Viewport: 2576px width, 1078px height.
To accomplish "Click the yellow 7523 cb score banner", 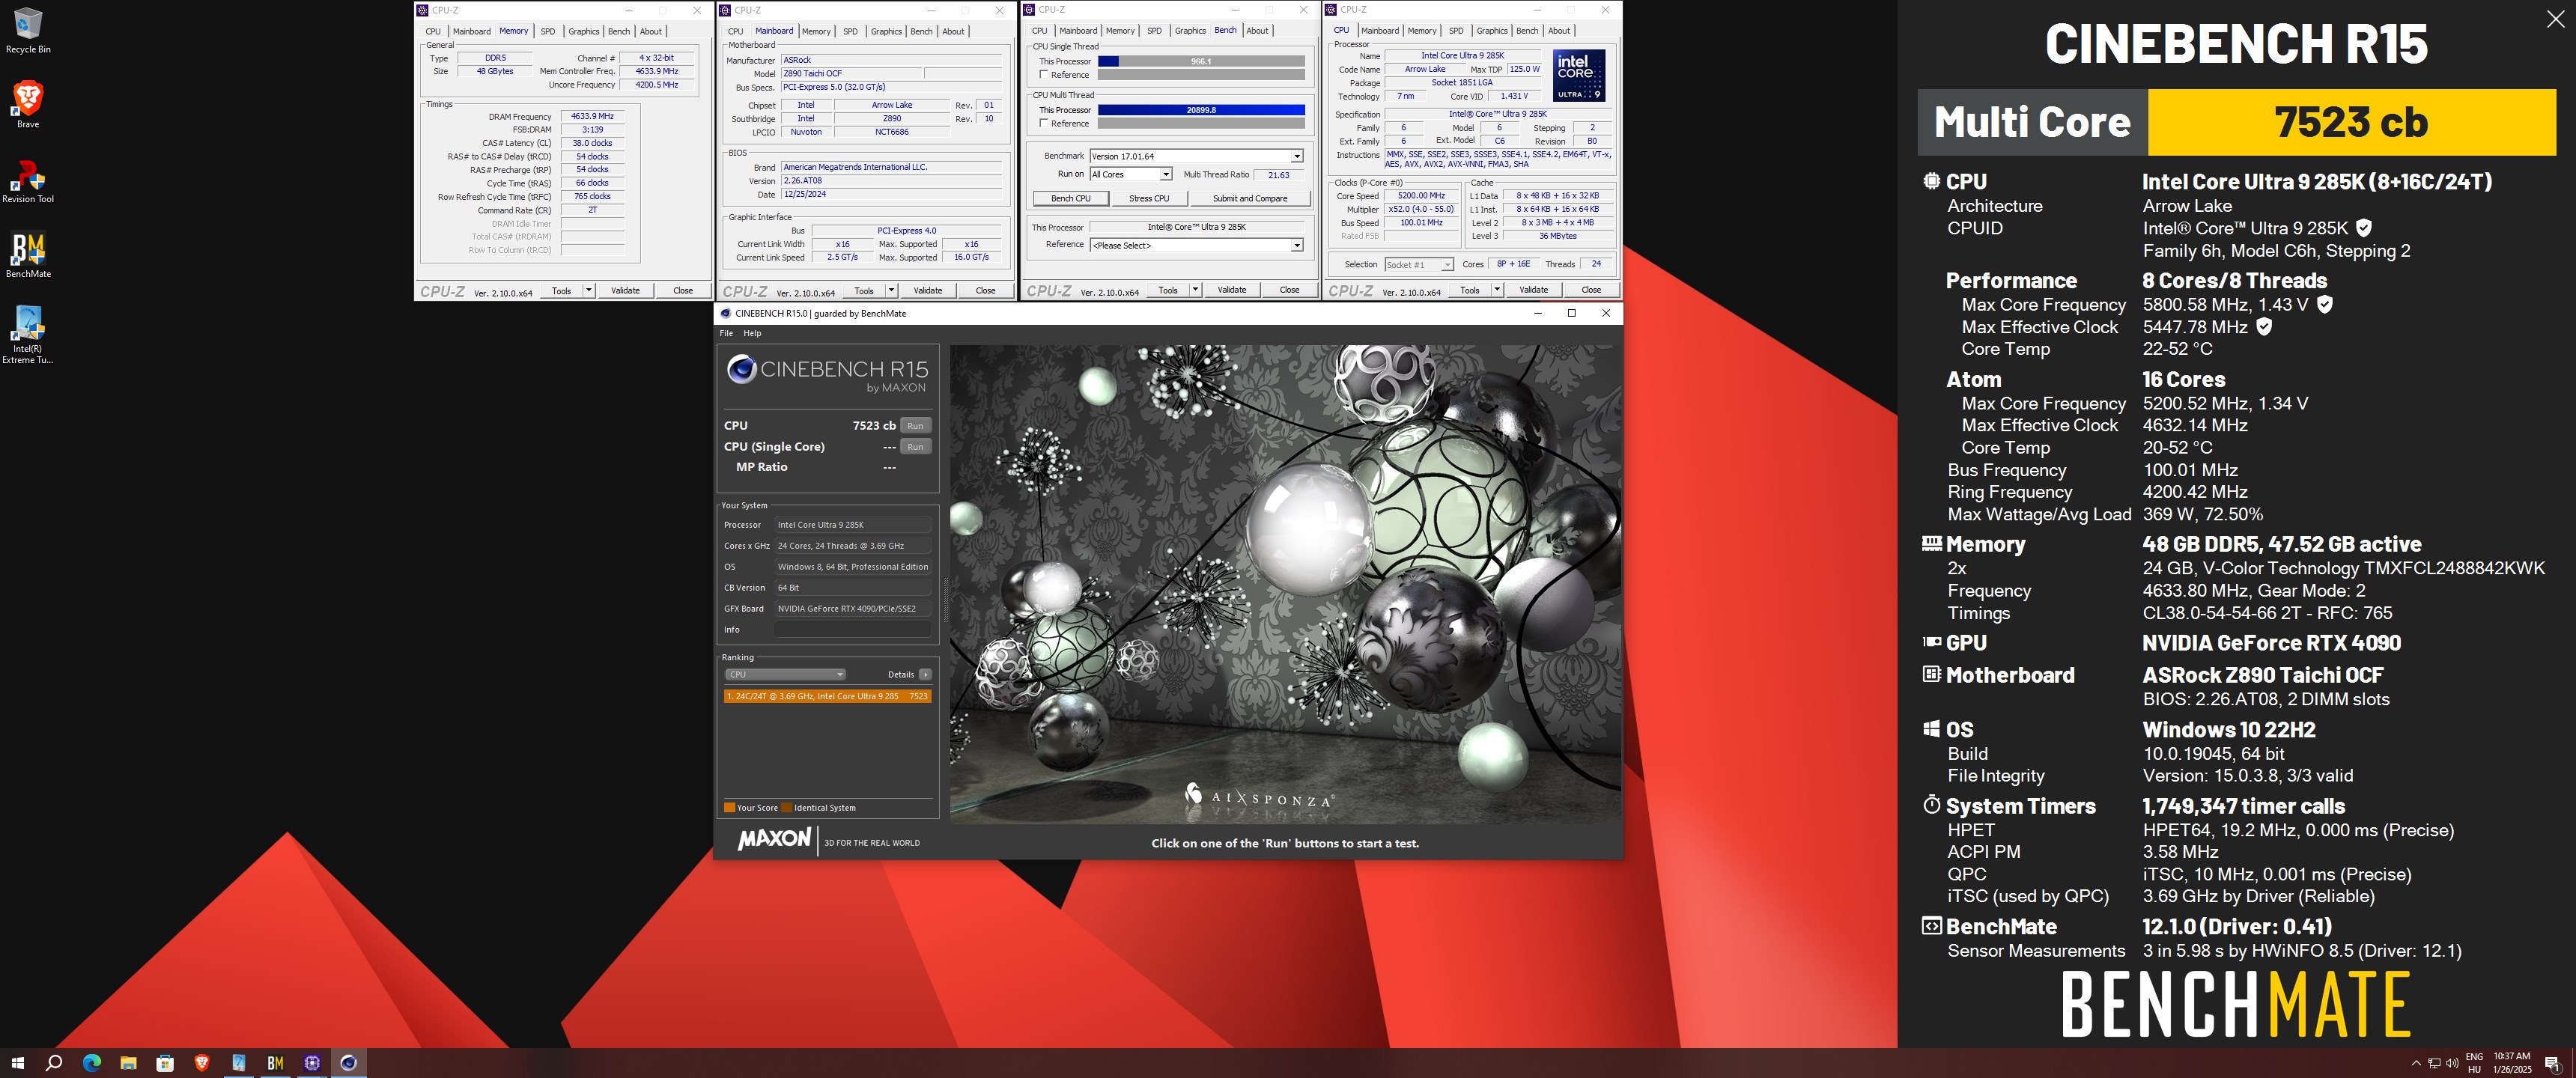I will point(2352,122).
